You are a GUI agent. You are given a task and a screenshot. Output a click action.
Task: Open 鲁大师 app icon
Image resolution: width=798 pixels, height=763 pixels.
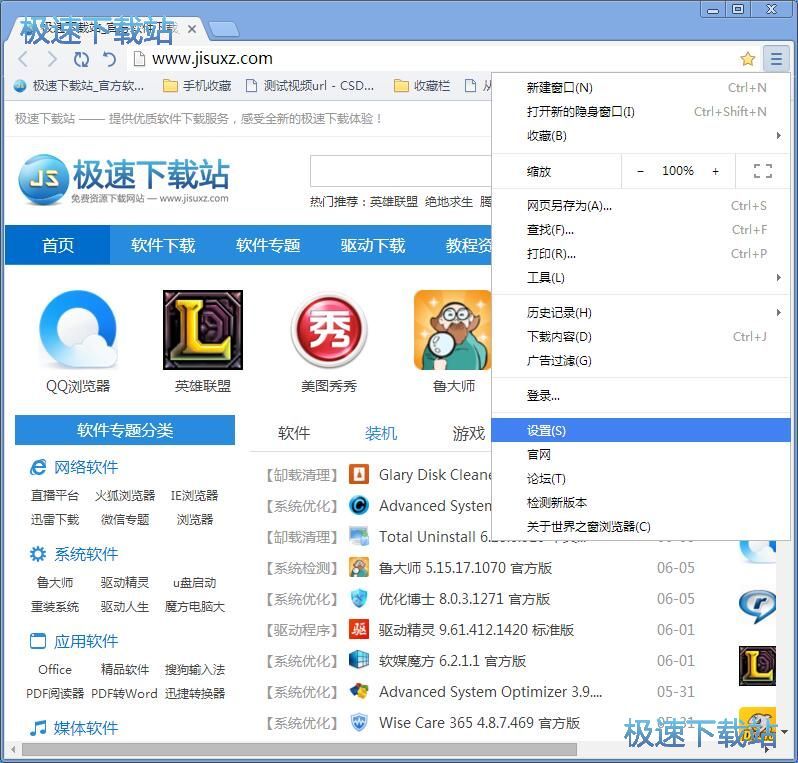(x=452, y=330)
